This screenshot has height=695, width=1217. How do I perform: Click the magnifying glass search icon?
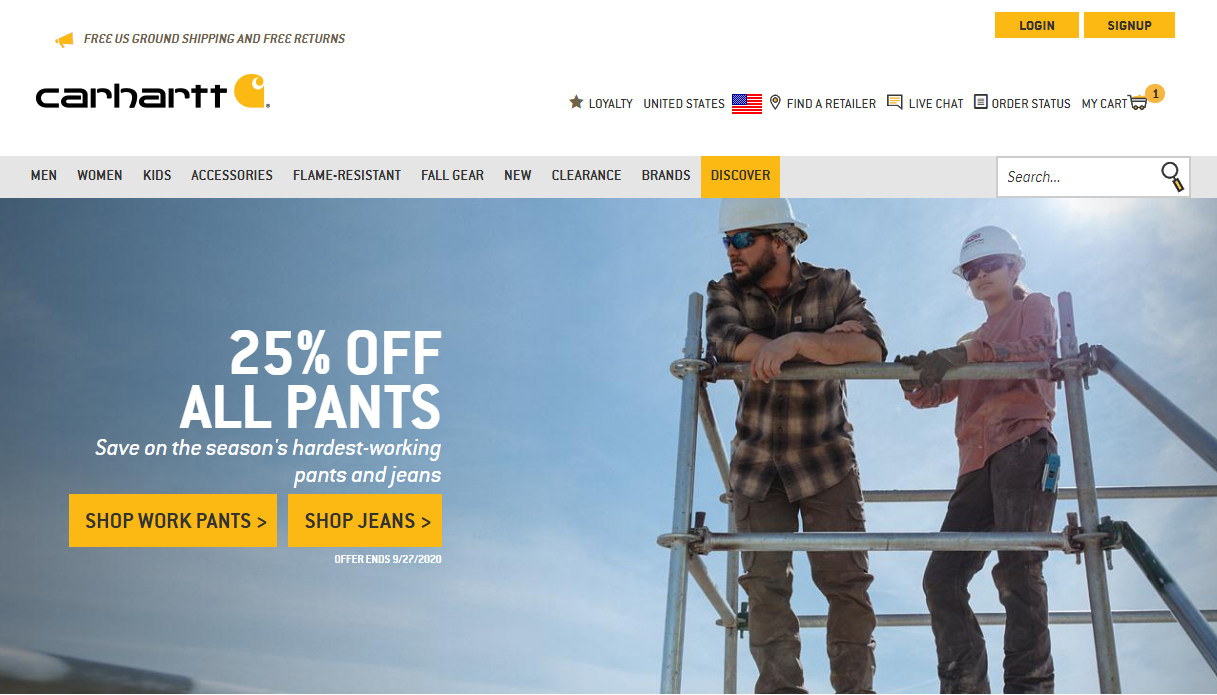coord(1172,177)
